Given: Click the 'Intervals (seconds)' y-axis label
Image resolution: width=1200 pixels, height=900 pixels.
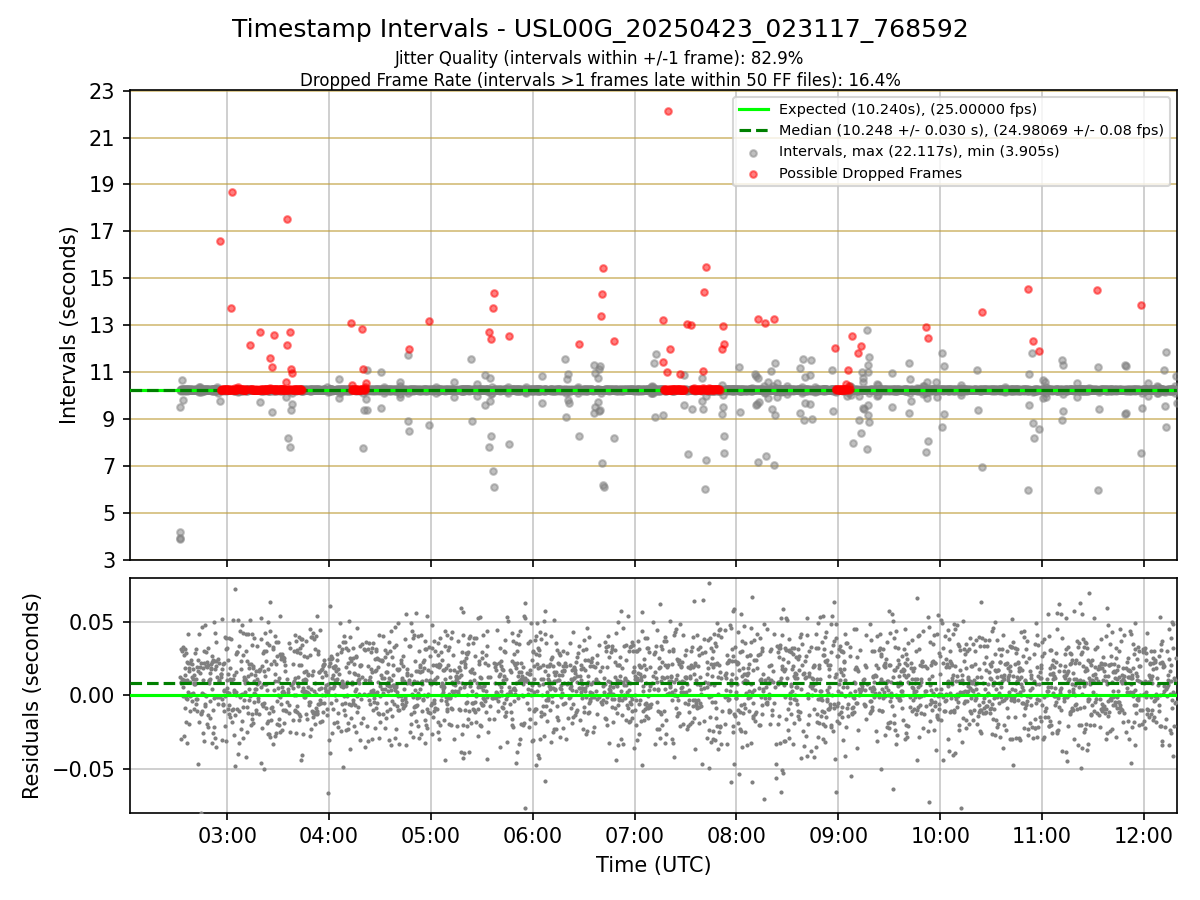Looking at the screenshot, I should tap(68, 325).
